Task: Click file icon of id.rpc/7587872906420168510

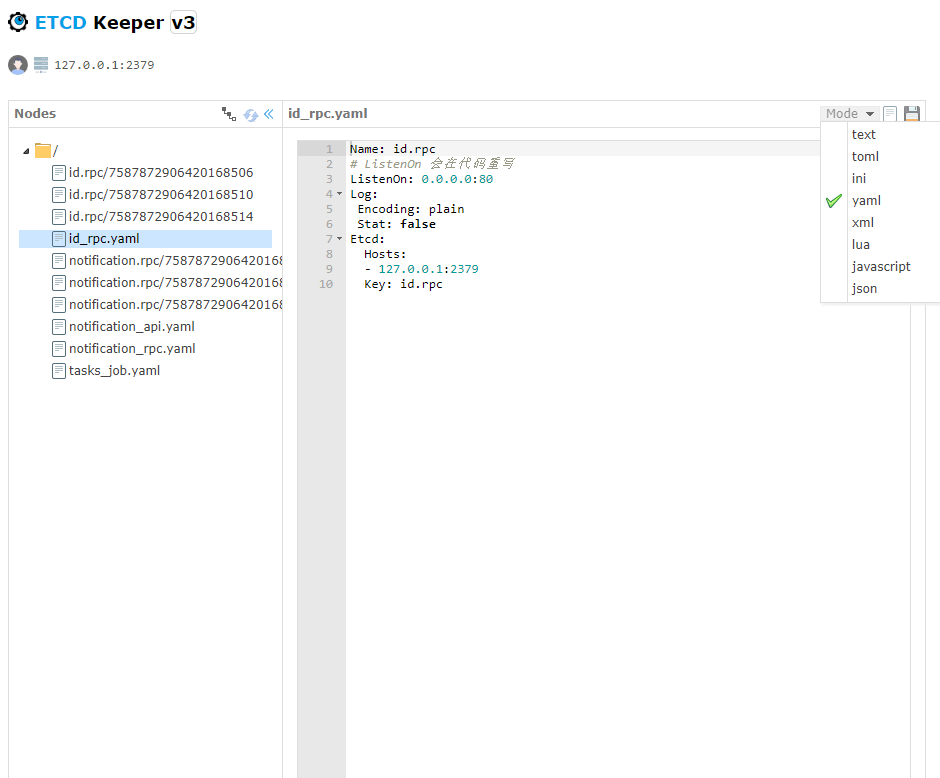Action: 59,195
